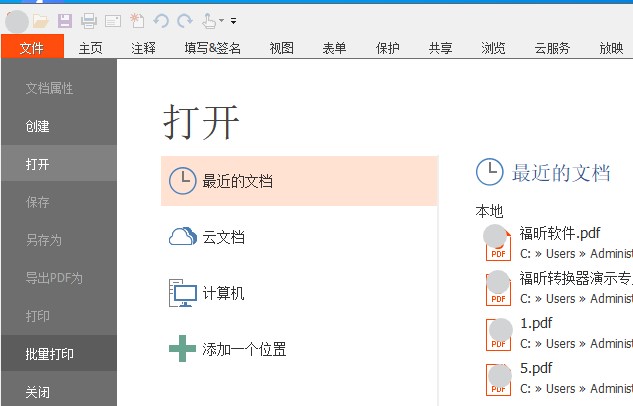Select 打印 in the file sidebar
Screen dimensions: 633x406
click(x=59, y=316)
